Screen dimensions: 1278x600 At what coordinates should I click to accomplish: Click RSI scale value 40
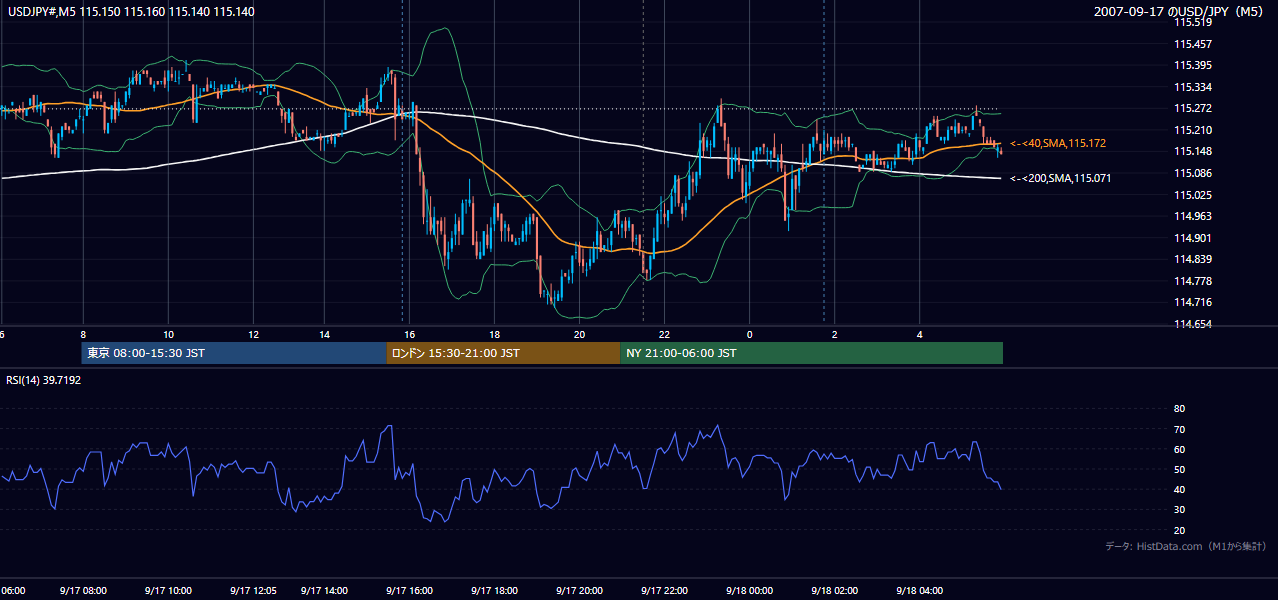1179,489
